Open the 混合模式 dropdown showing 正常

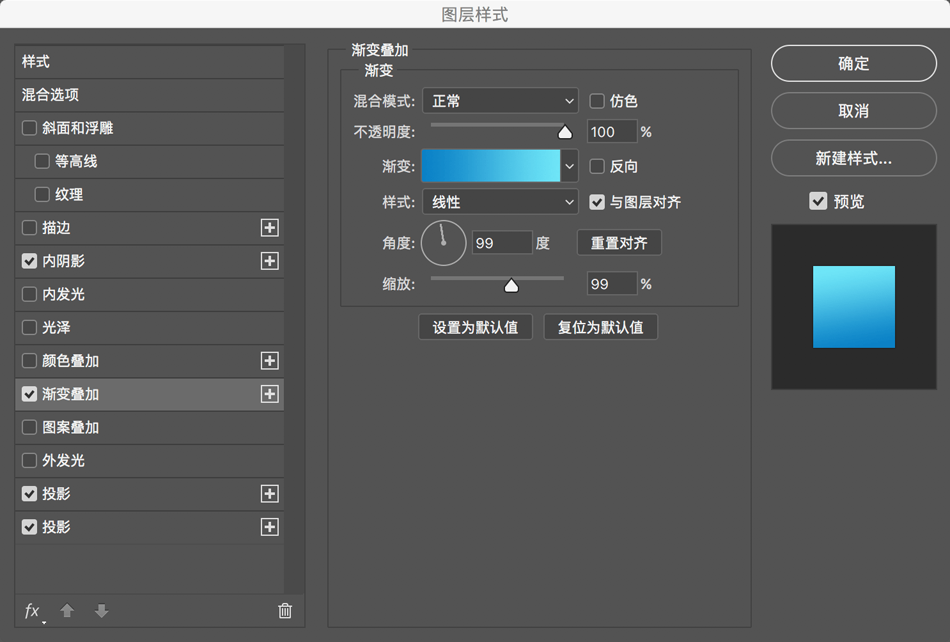[500, 101]
